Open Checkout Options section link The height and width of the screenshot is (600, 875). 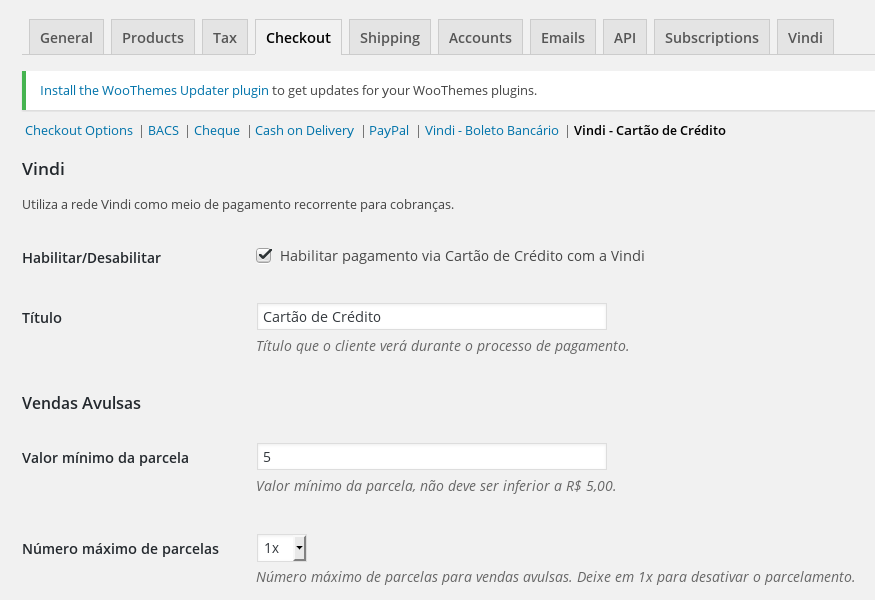coord(79,131)
